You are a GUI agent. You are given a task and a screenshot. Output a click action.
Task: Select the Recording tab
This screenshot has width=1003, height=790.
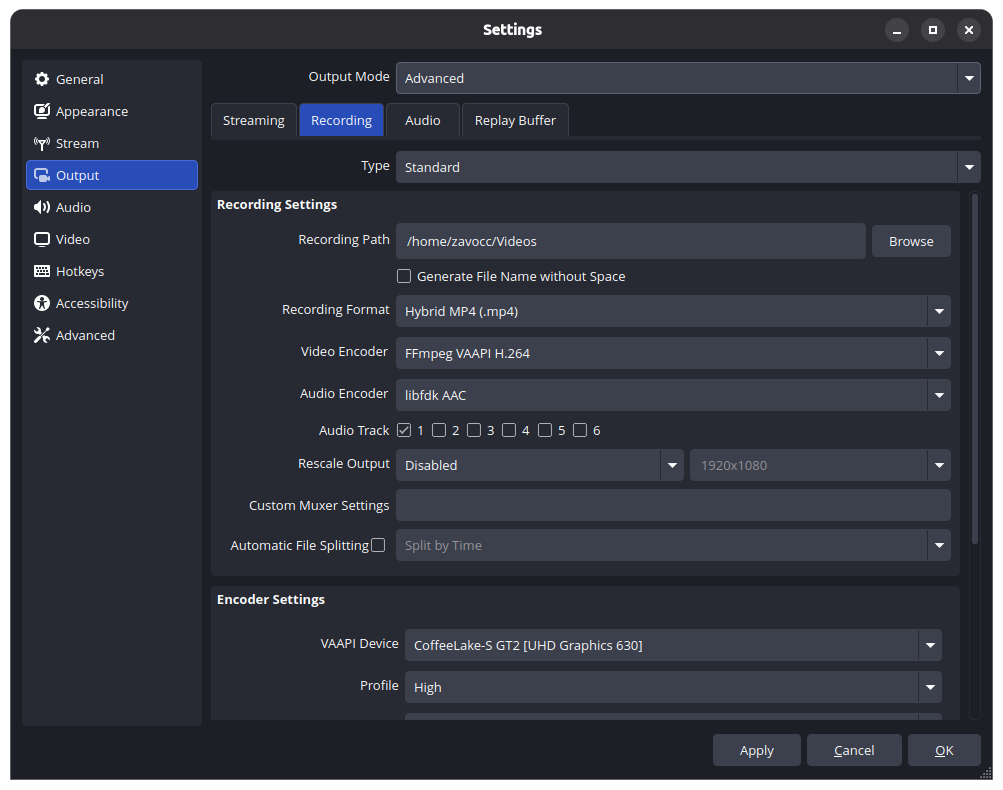tap(342, 120)
